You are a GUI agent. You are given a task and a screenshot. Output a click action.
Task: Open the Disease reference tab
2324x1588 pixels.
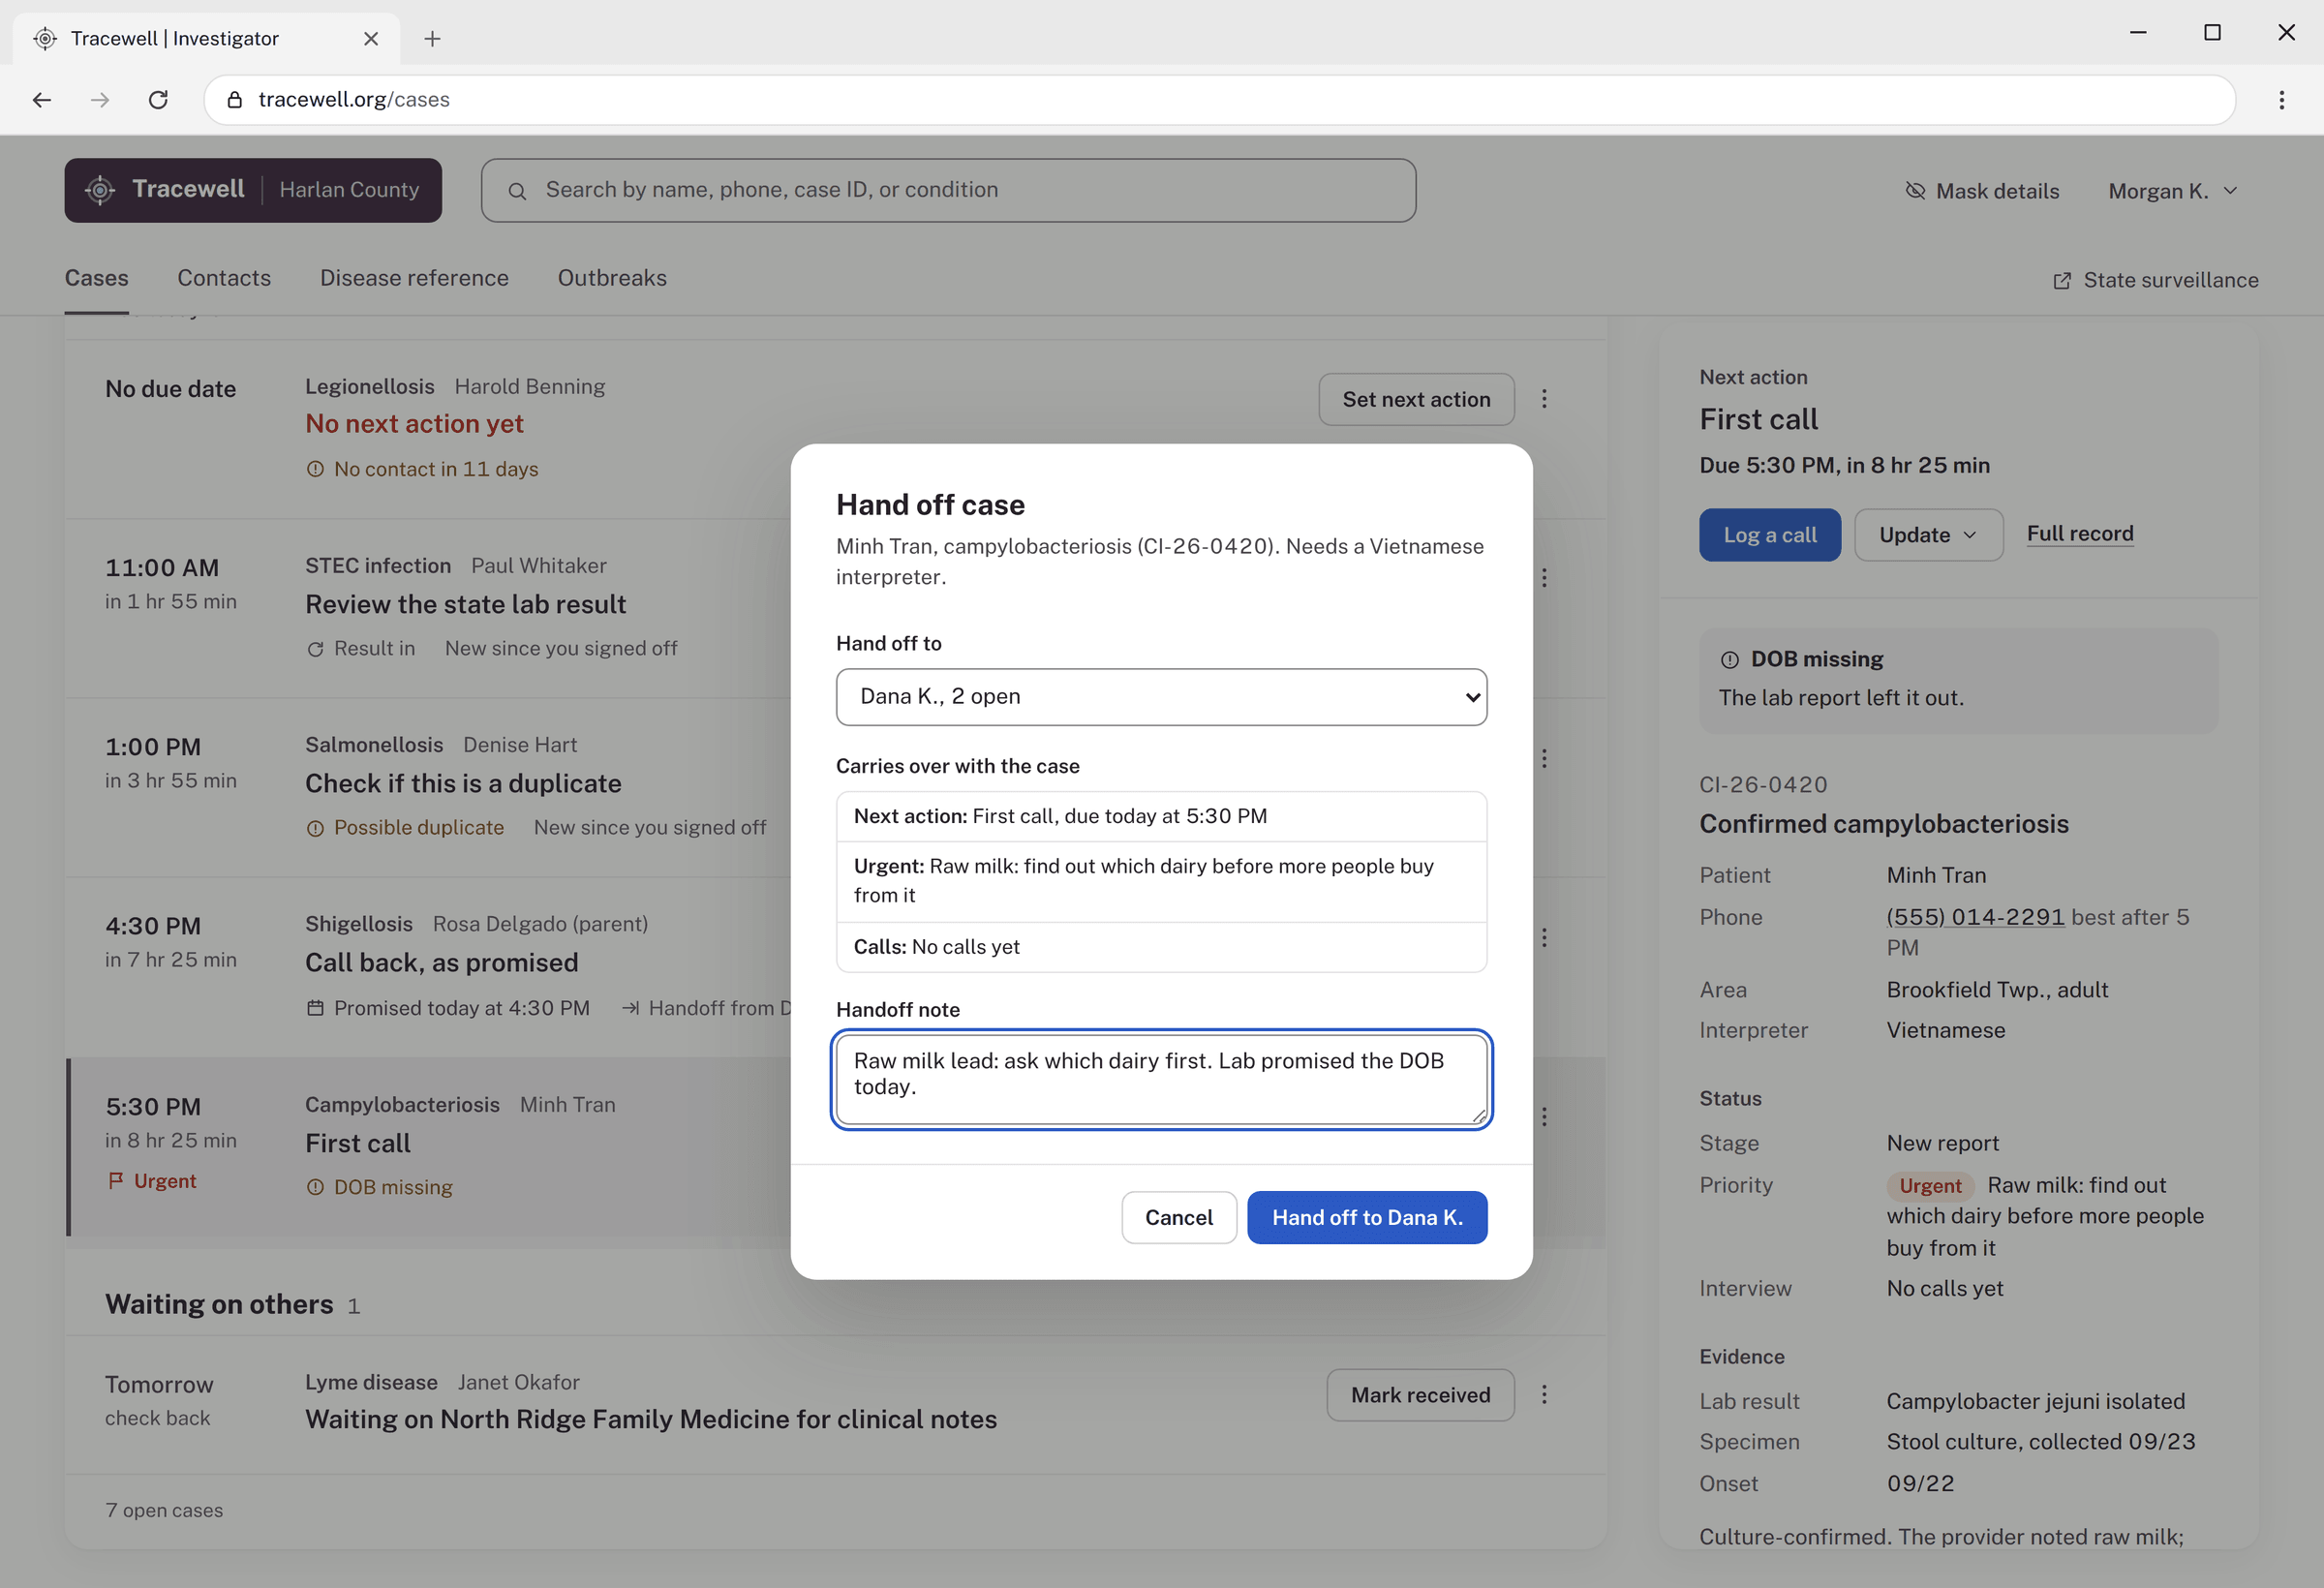point(414,278)
